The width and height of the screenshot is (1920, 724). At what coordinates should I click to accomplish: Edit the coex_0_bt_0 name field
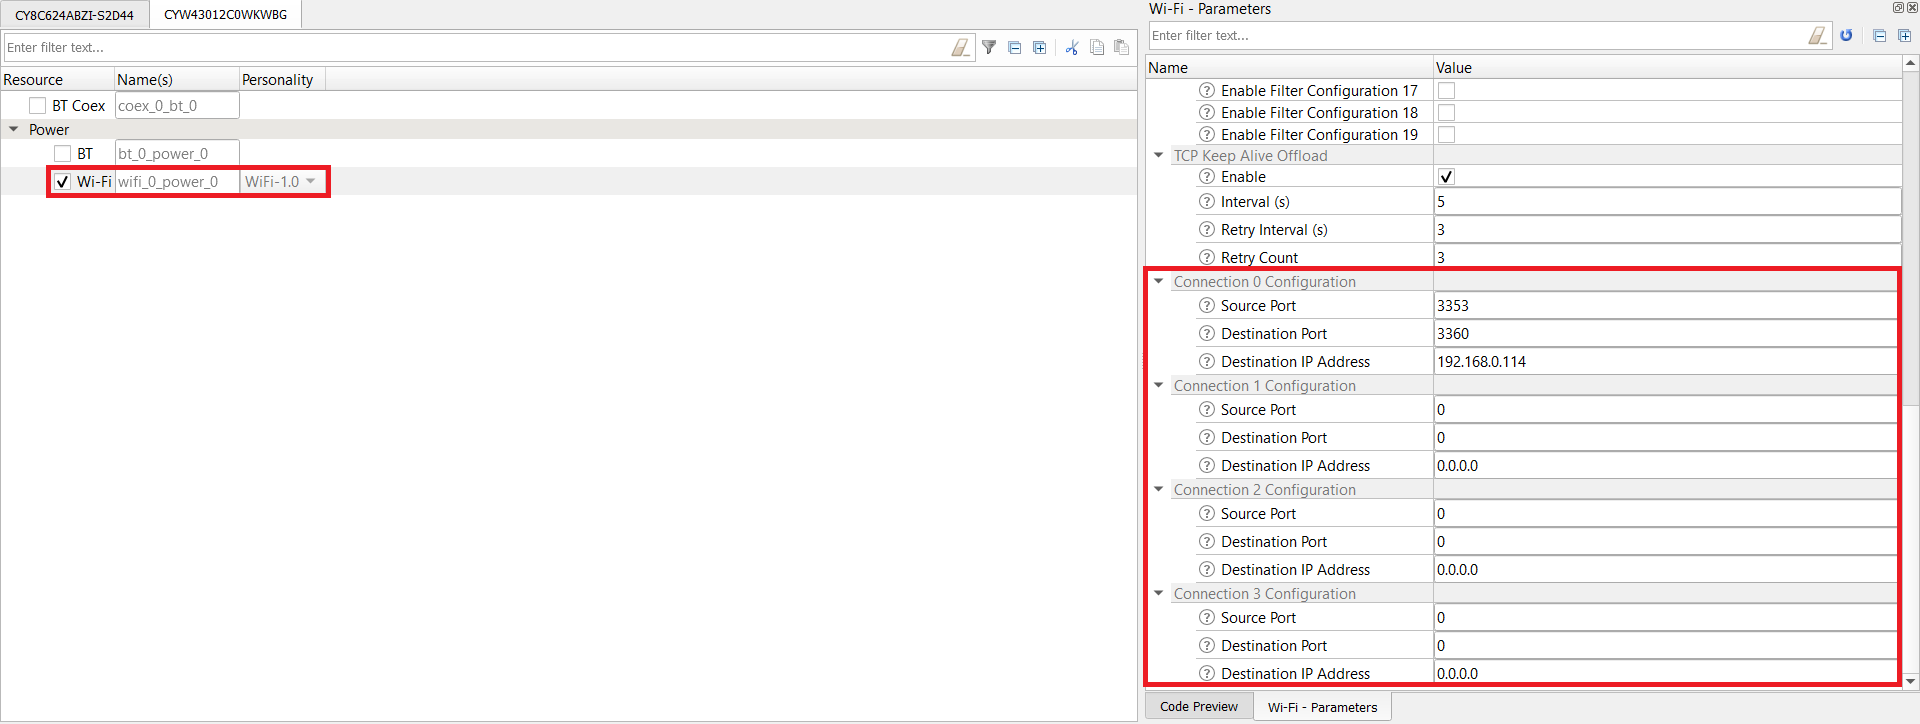pos(177,105)
